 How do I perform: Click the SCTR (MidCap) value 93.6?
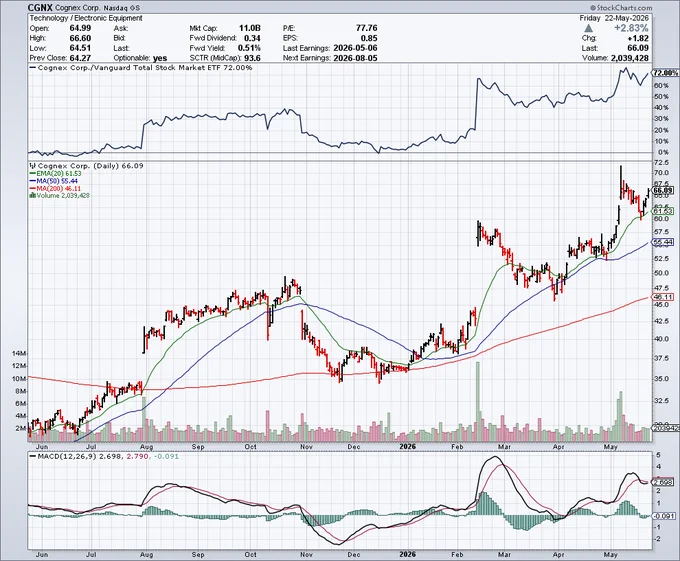tap(252, 58)
